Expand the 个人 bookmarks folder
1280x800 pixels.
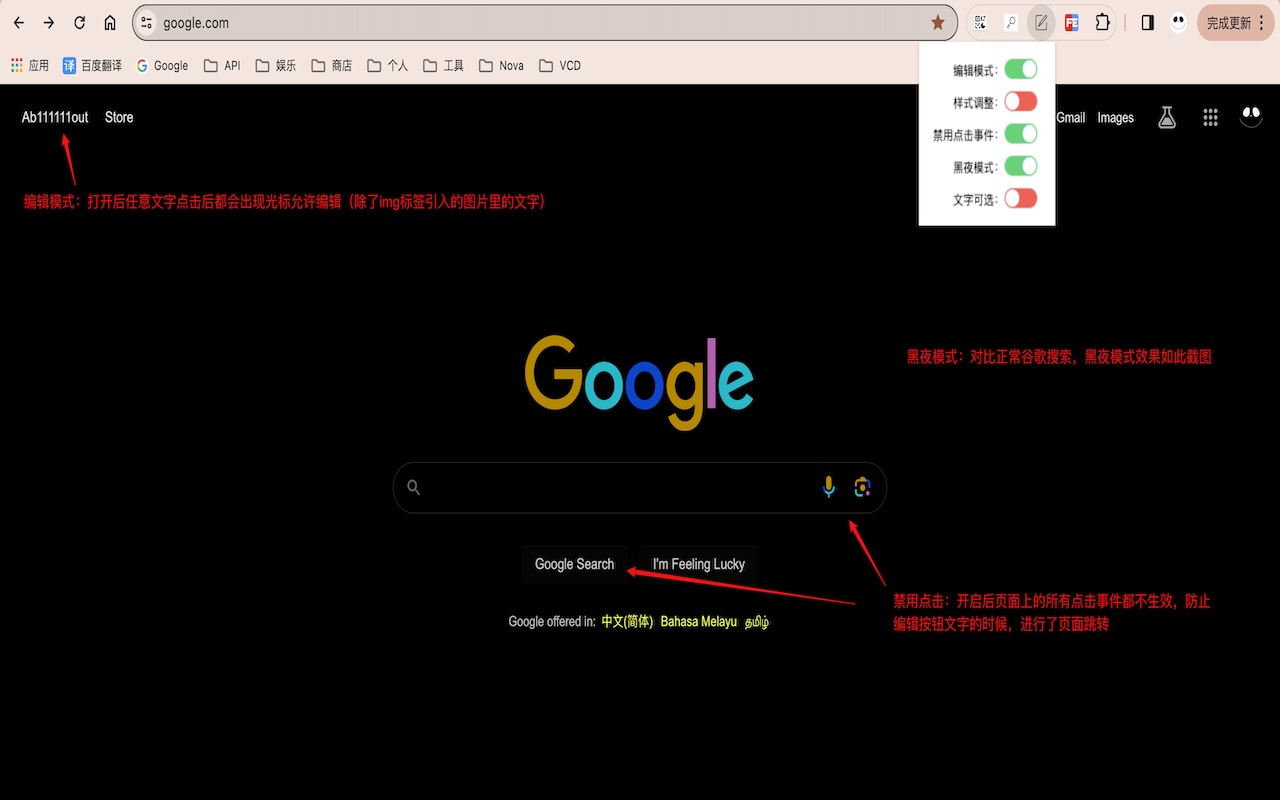point(388,65)
